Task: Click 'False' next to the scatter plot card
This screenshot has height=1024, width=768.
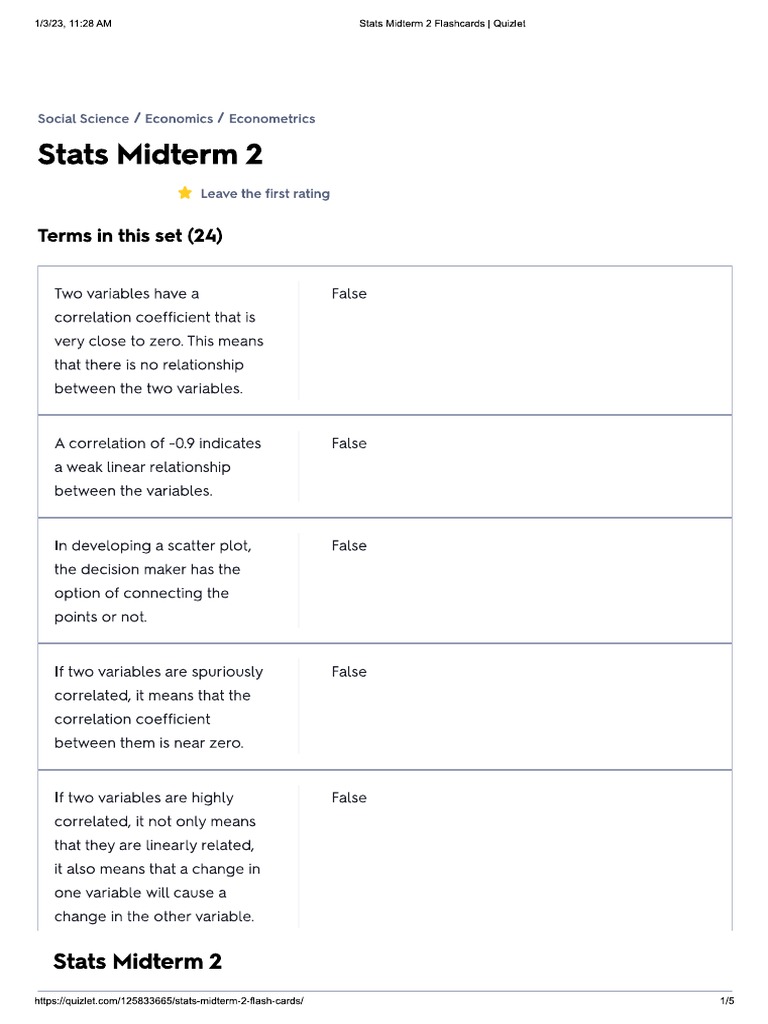Action: click(349, 546)
